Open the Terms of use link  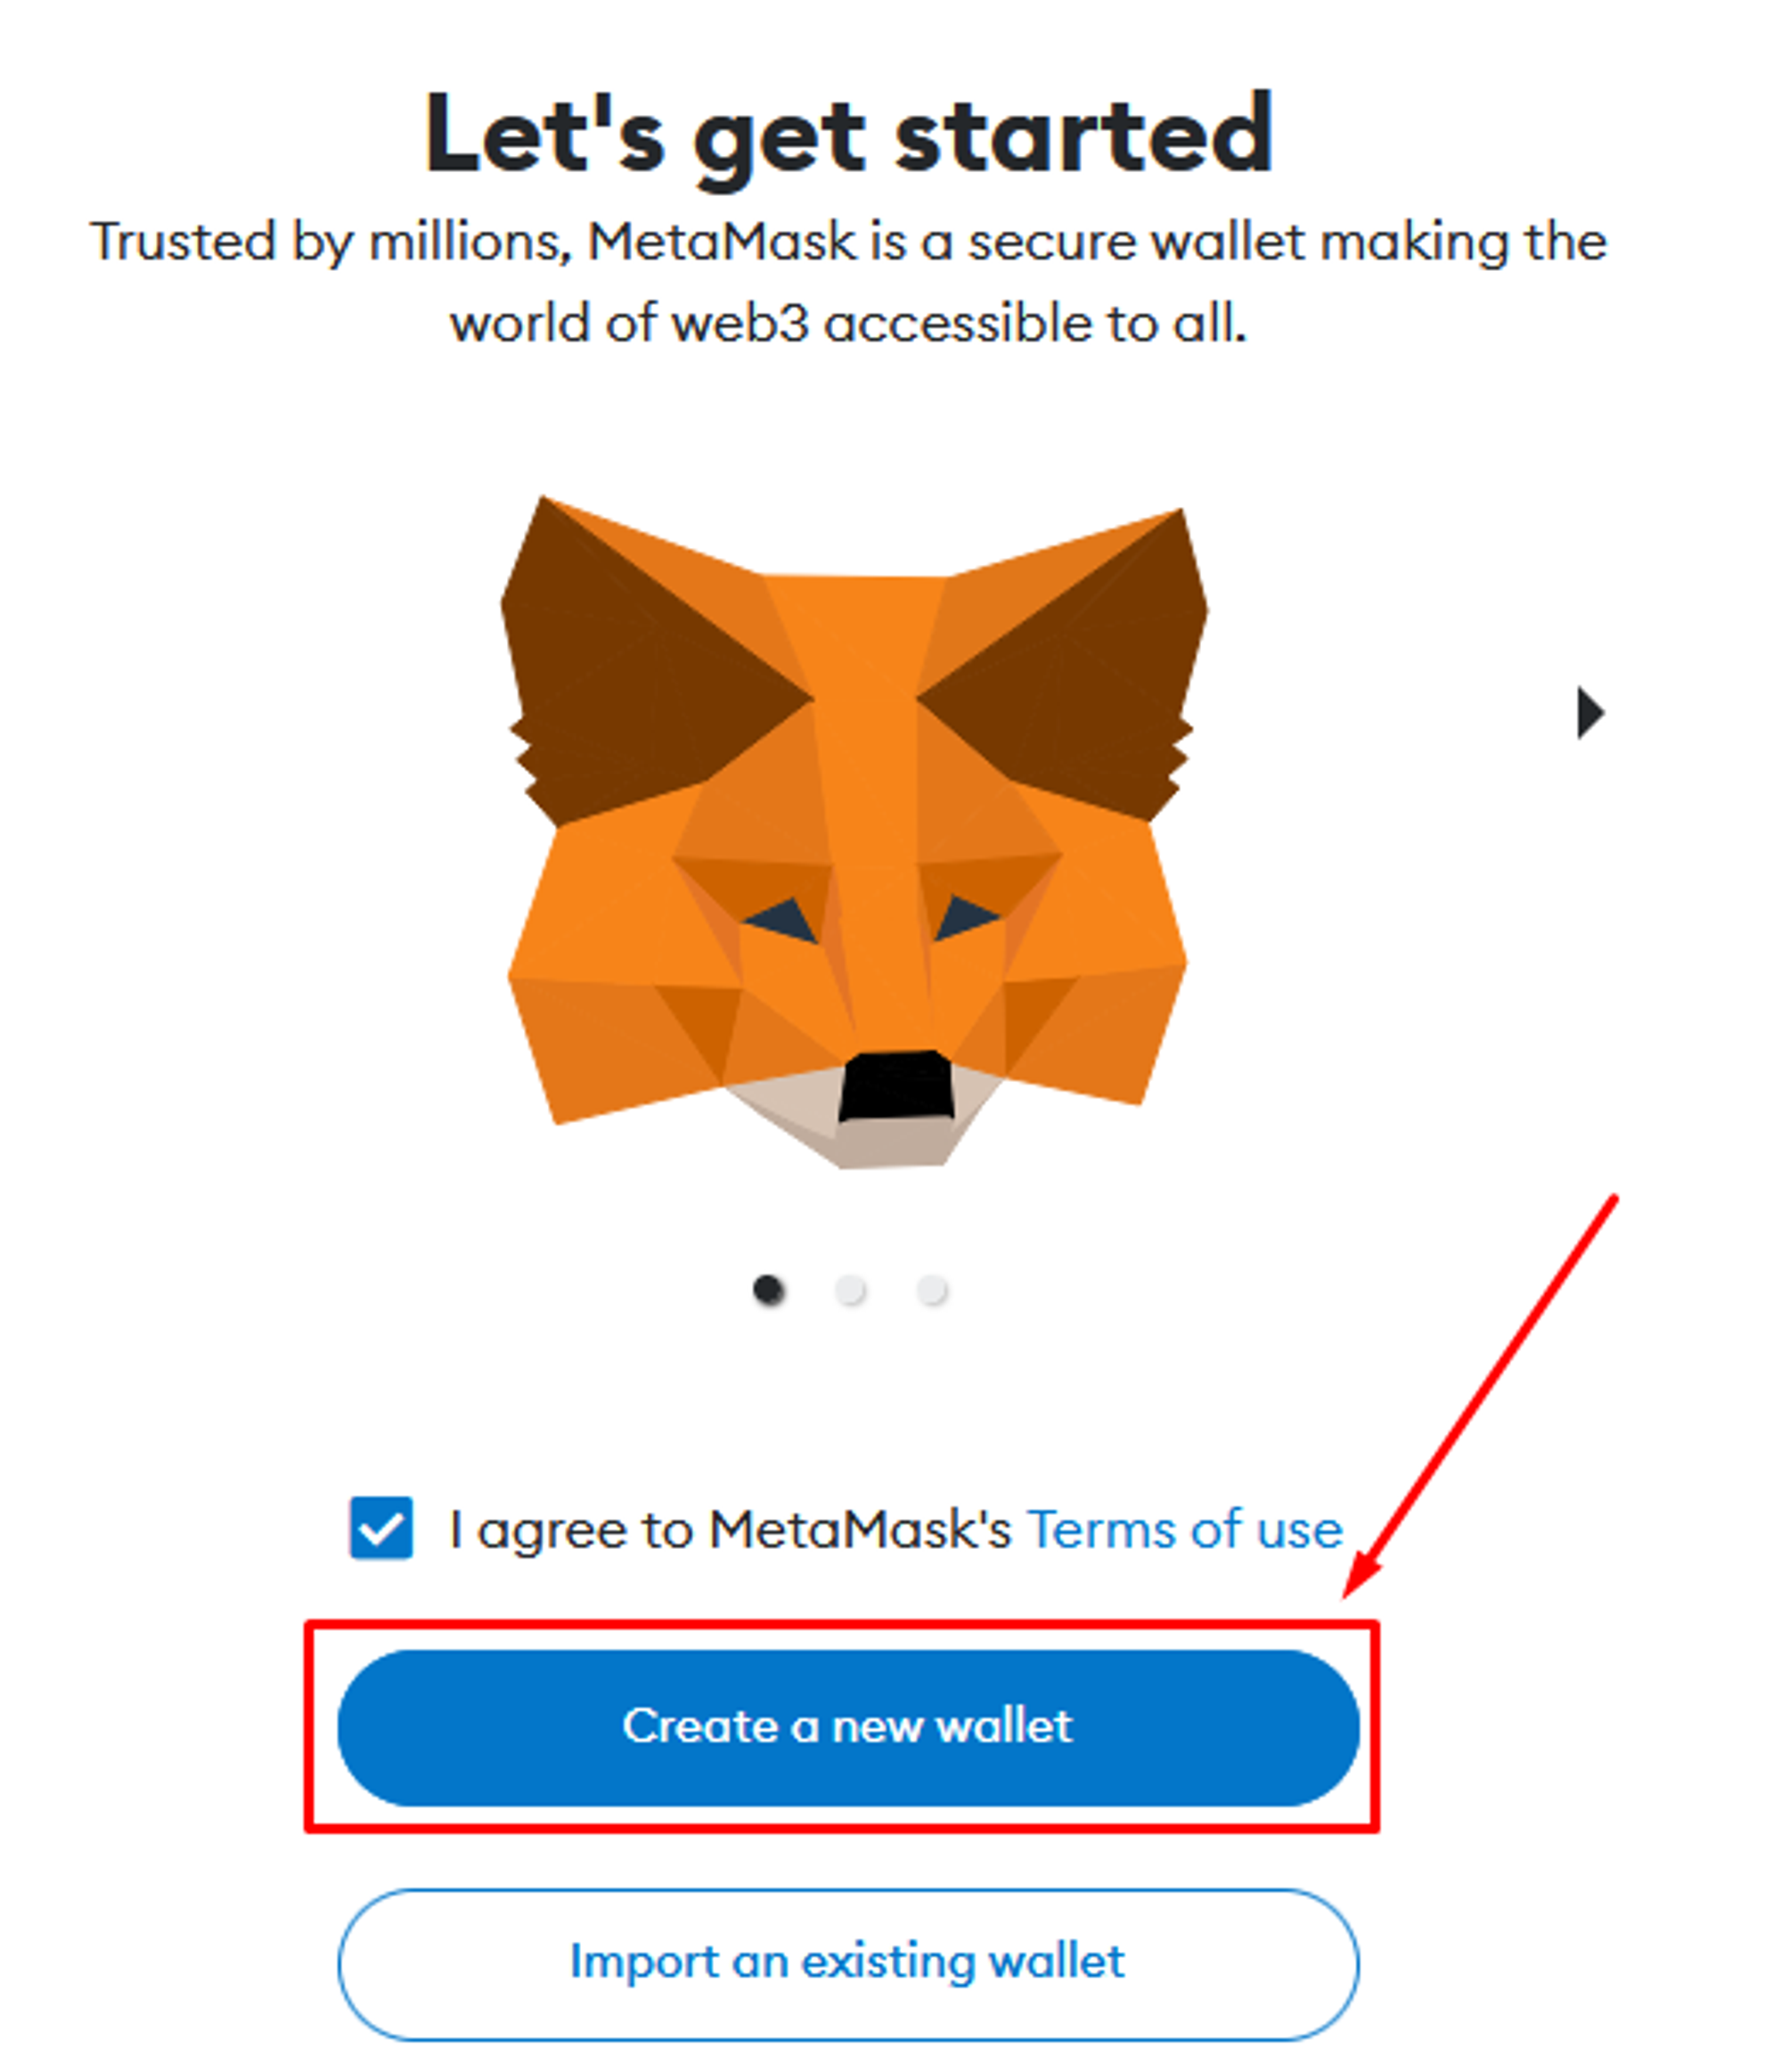click(x=1185, y=1529)
